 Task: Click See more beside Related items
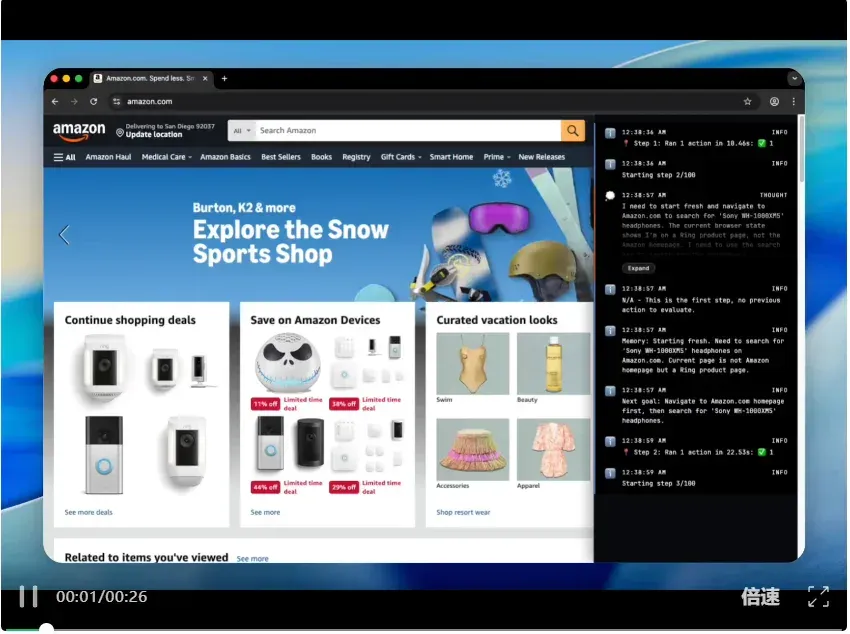(x=252, y=559)
